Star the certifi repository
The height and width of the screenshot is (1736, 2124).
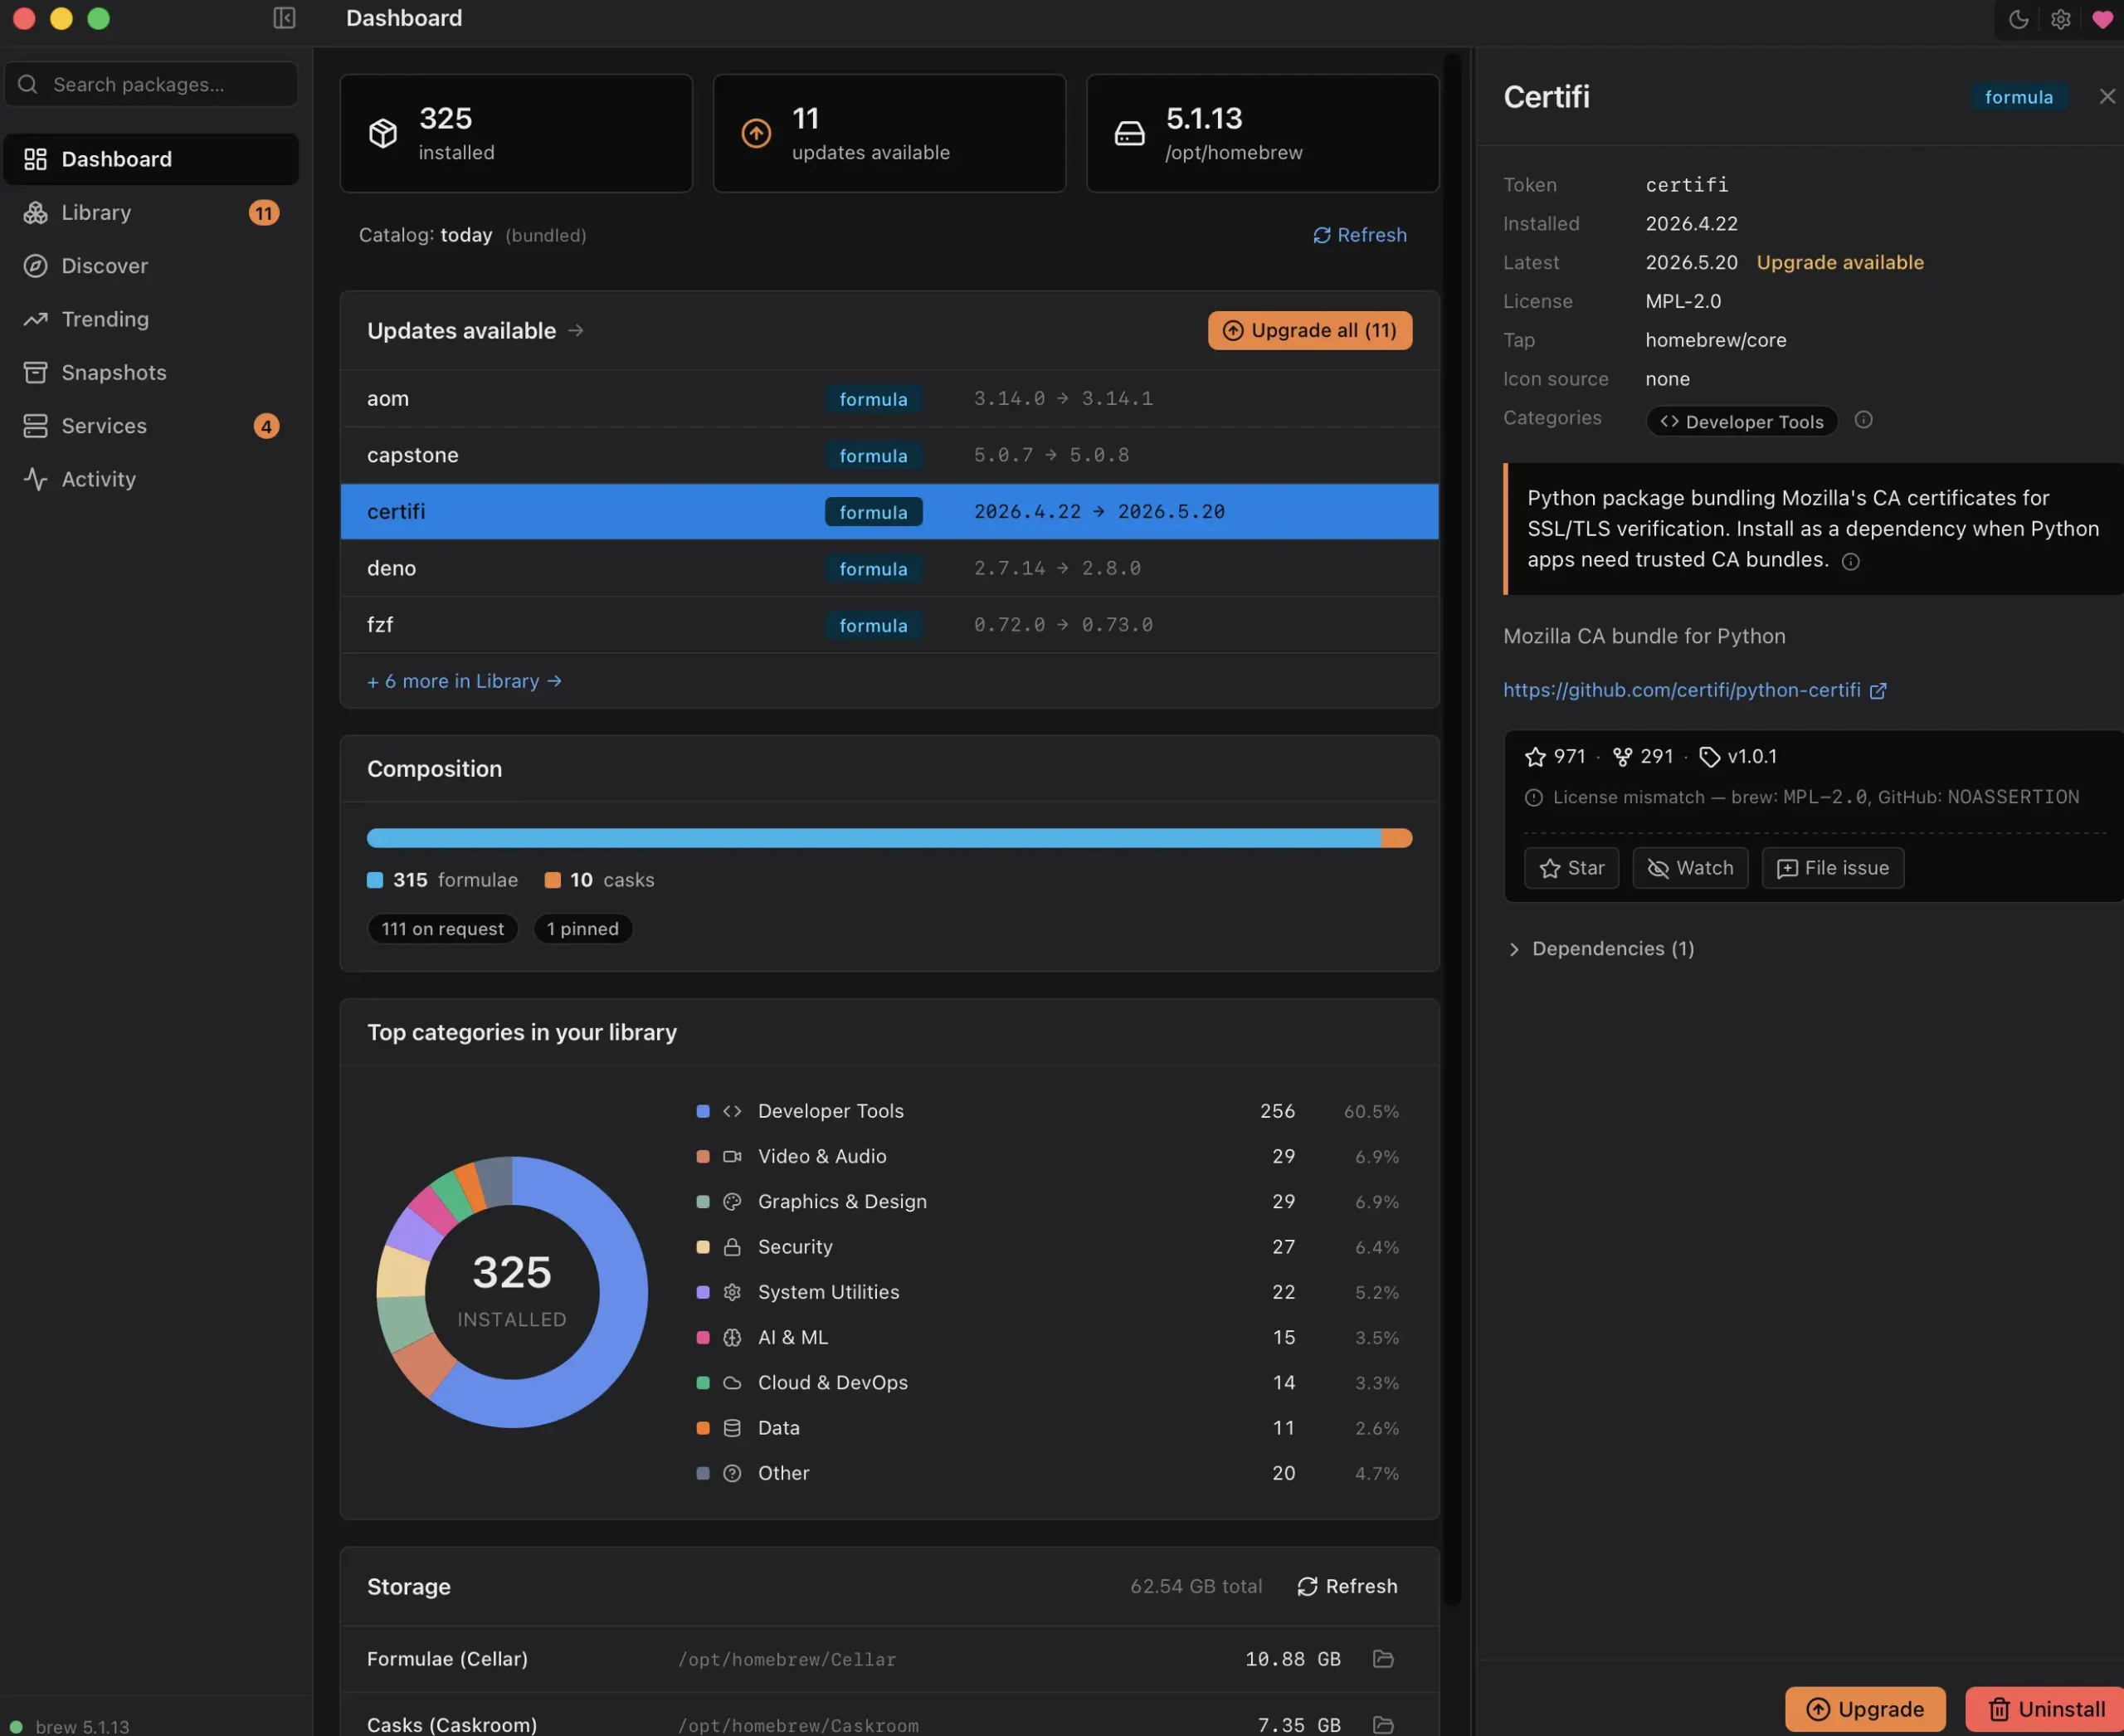point(1571,868)
